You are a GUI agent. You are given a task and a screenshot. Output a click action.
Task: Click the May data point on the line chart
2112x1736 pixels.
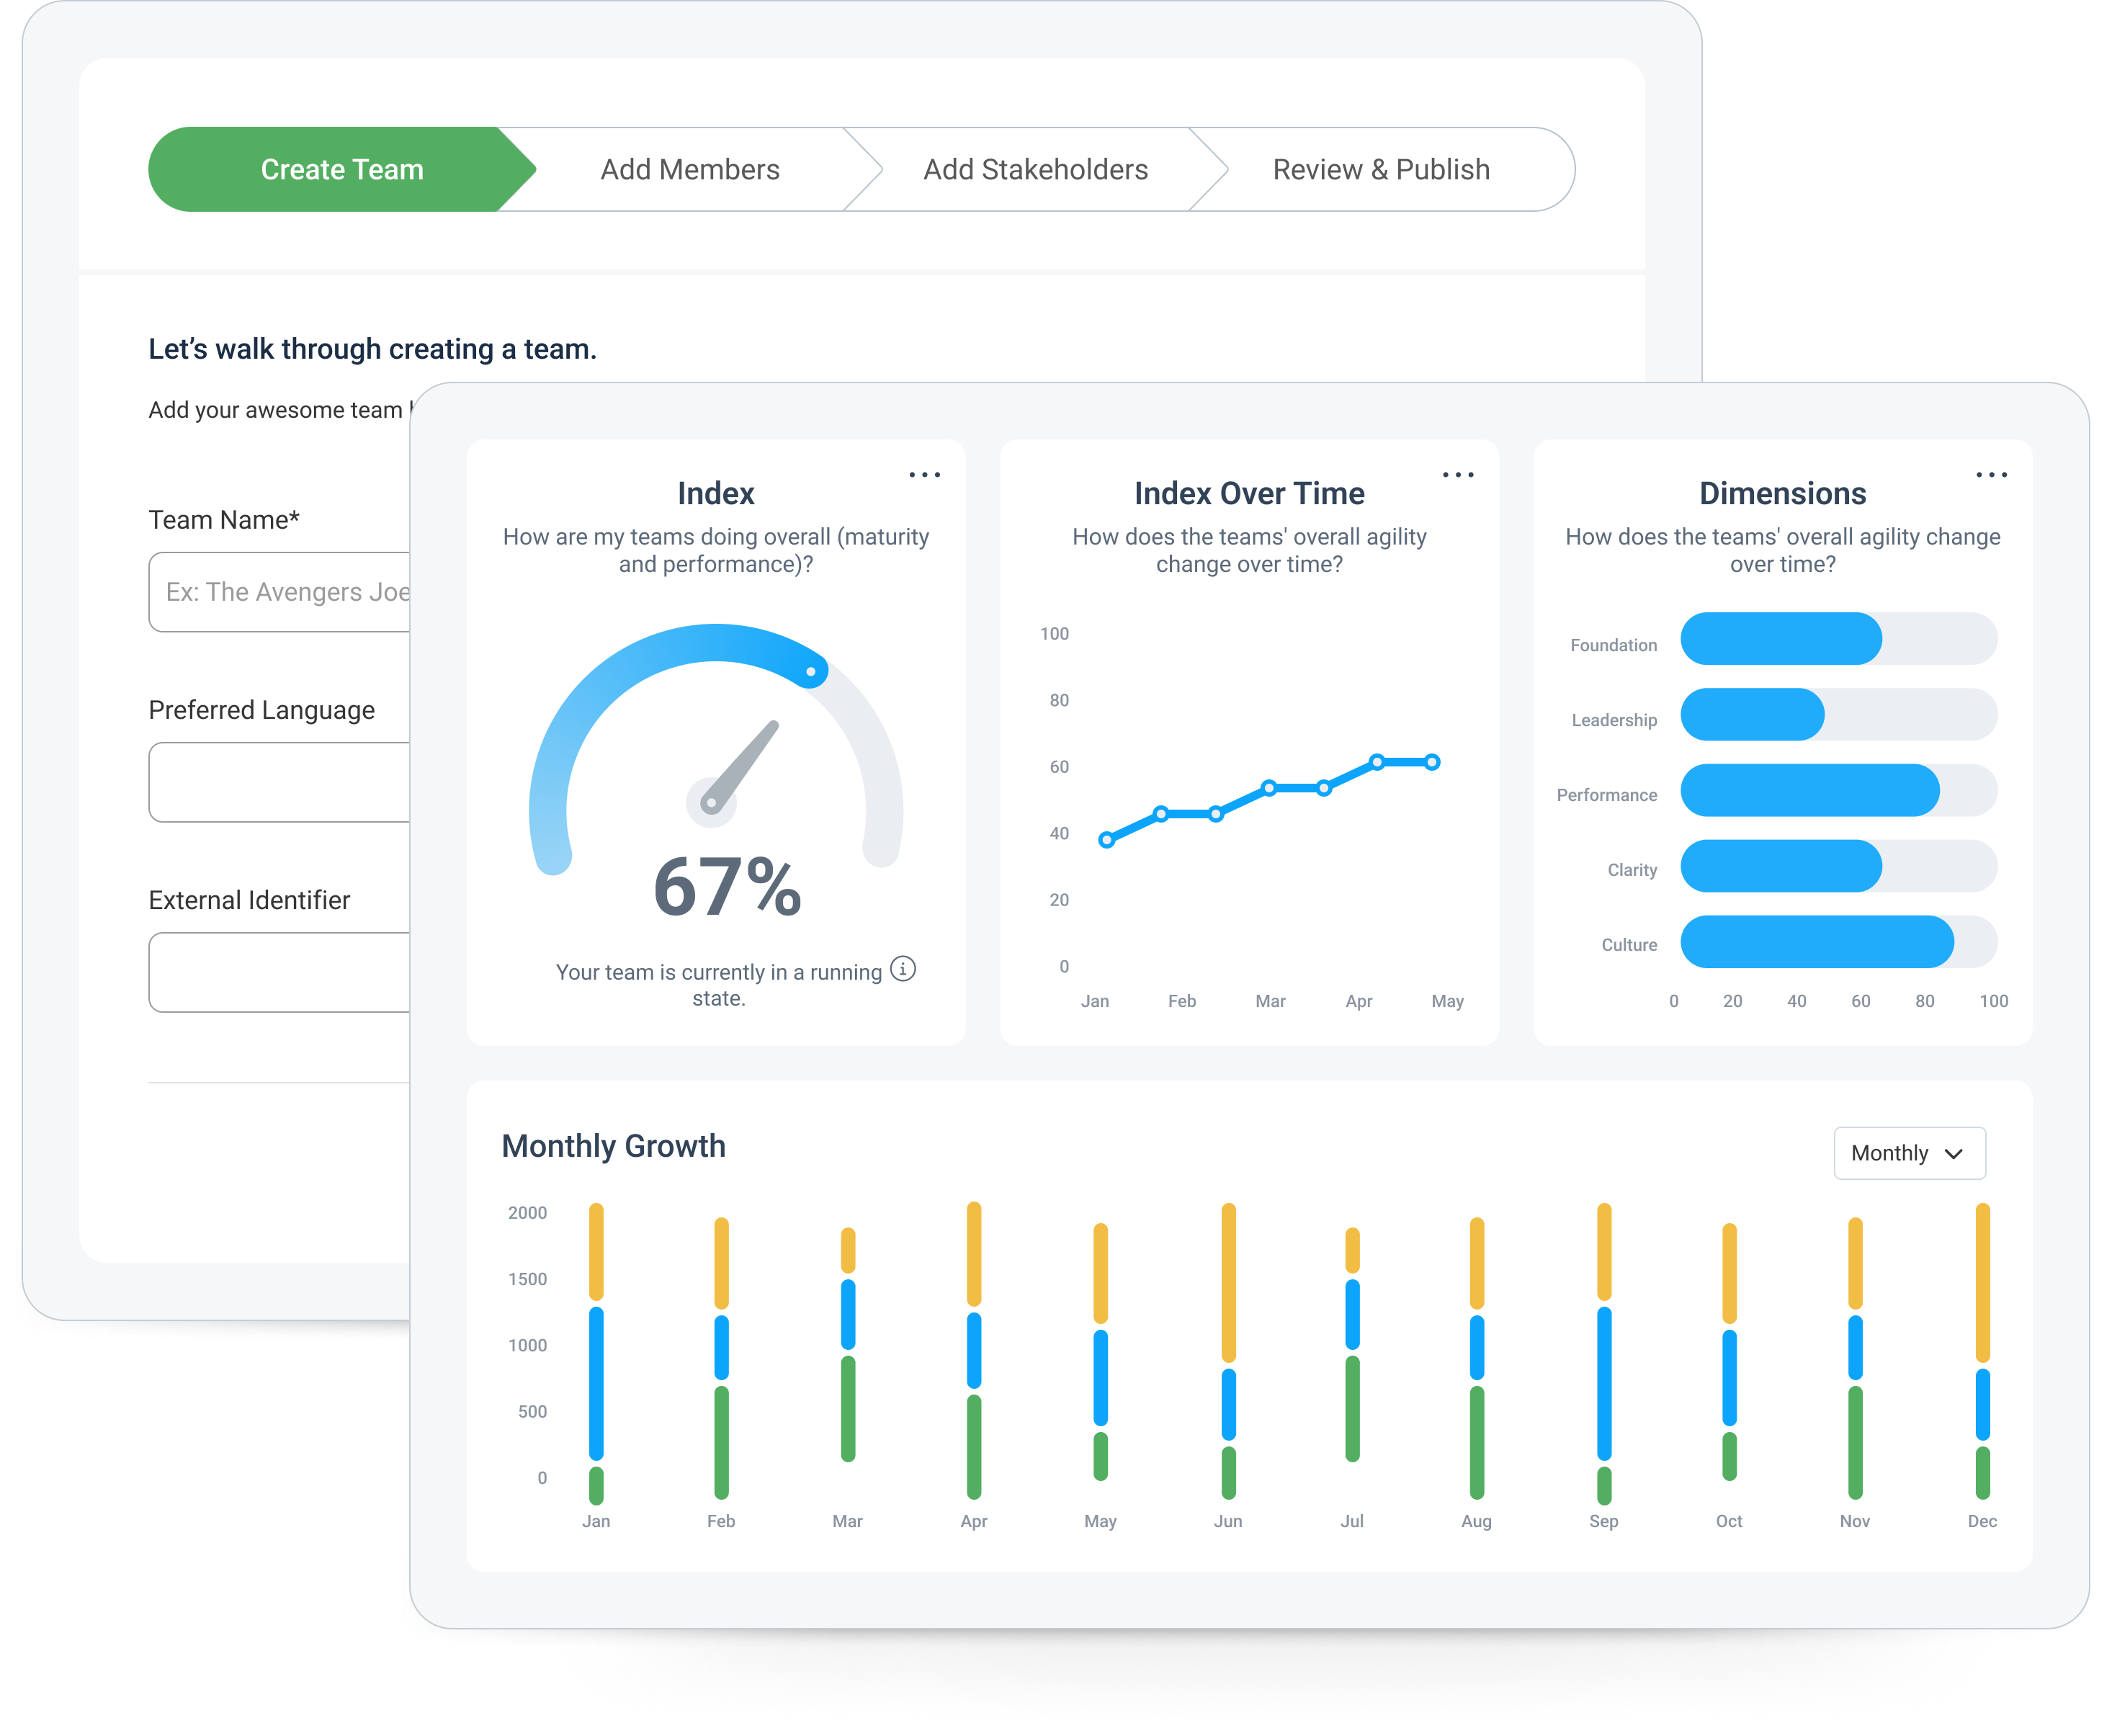1433,762
